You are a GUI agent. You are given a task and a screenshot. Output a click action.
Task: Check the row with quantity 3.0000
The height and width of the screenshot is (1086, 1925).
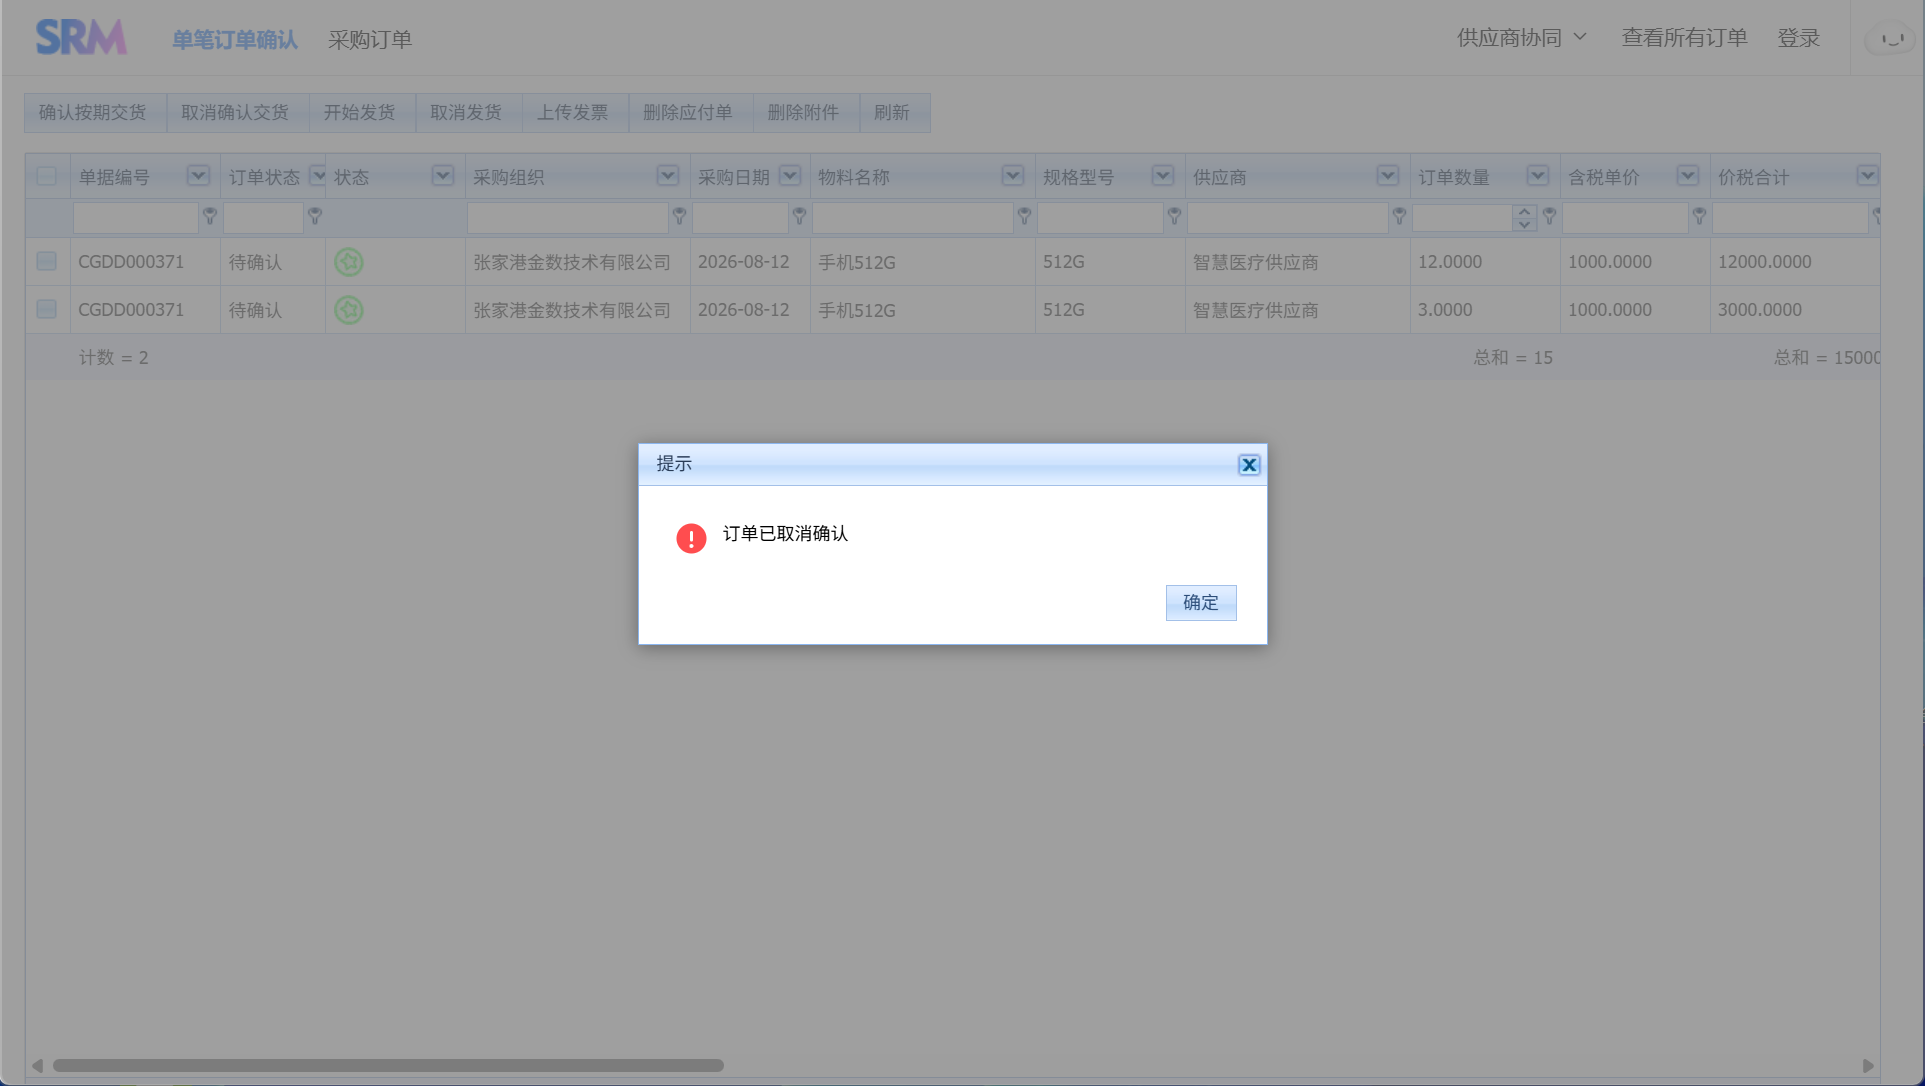tap(46, 310)
